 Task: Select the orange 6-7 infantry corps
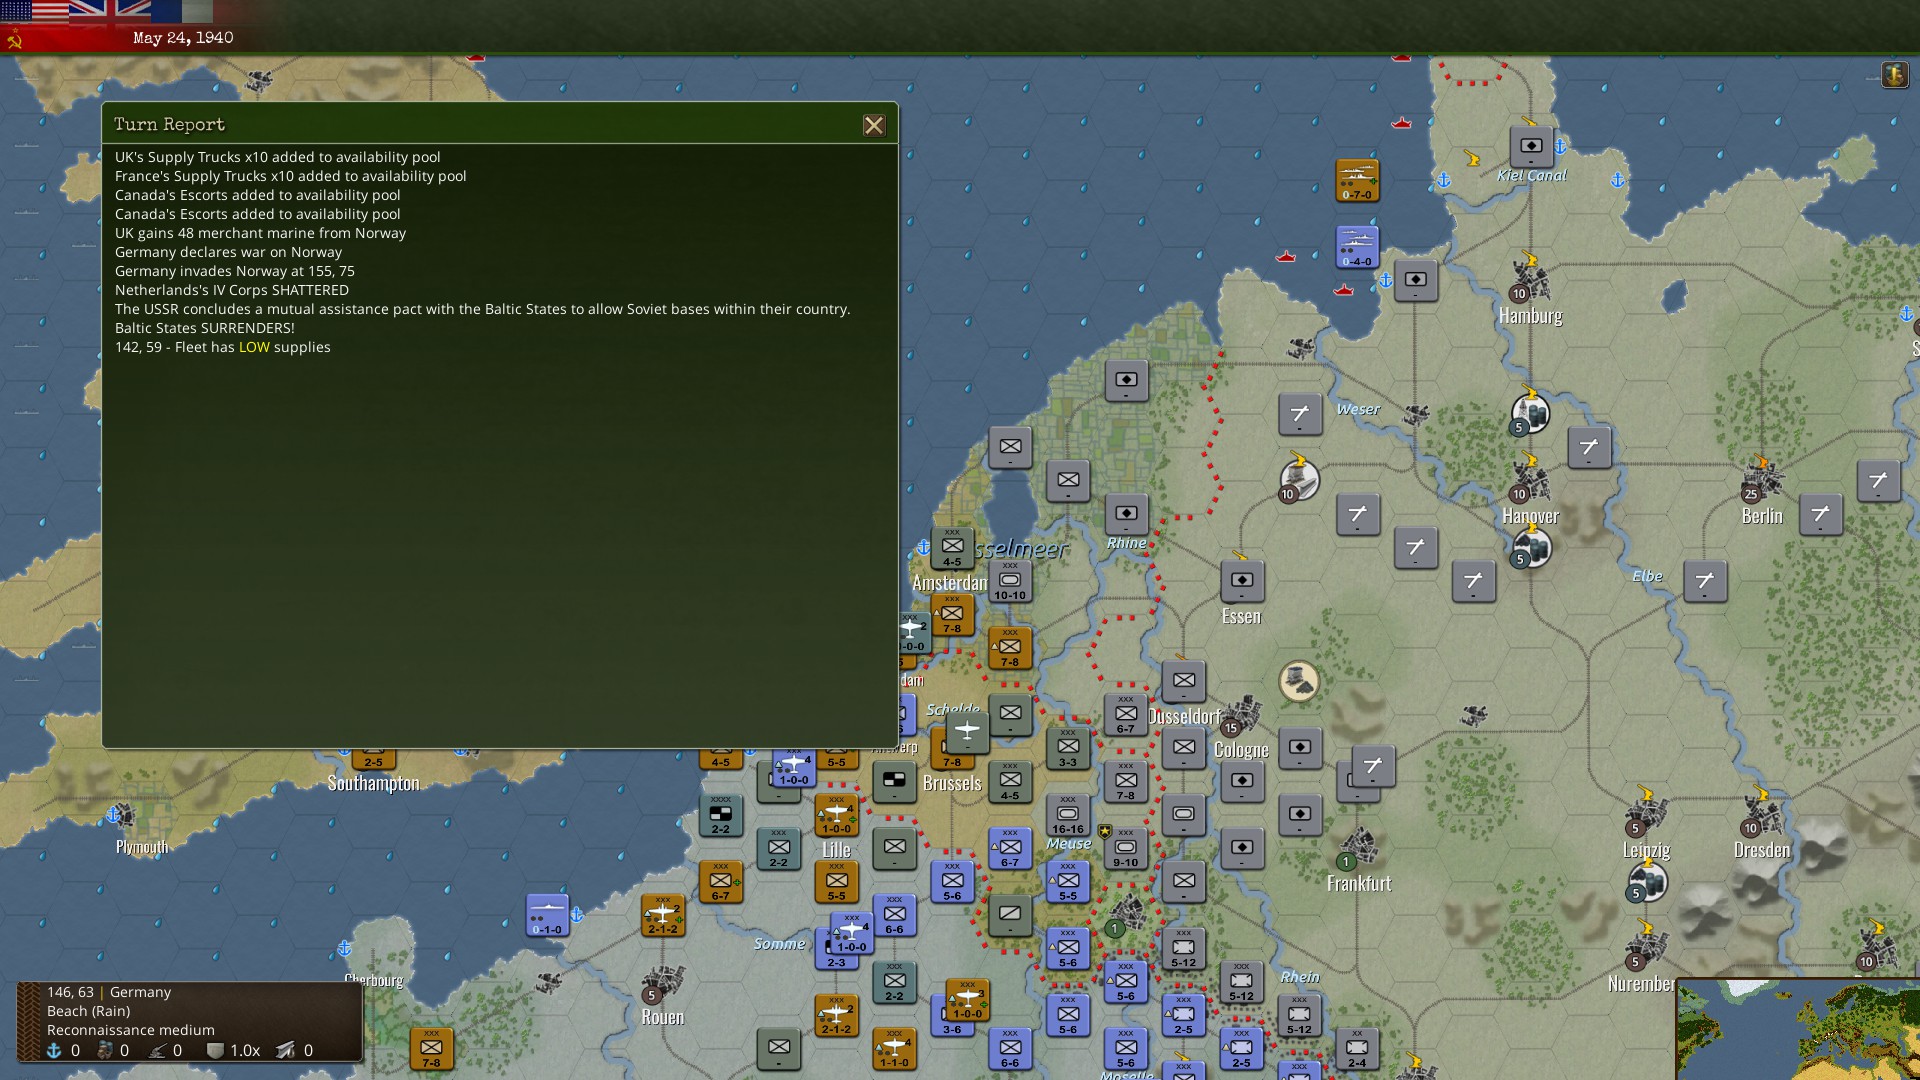(x=720, y=882)
